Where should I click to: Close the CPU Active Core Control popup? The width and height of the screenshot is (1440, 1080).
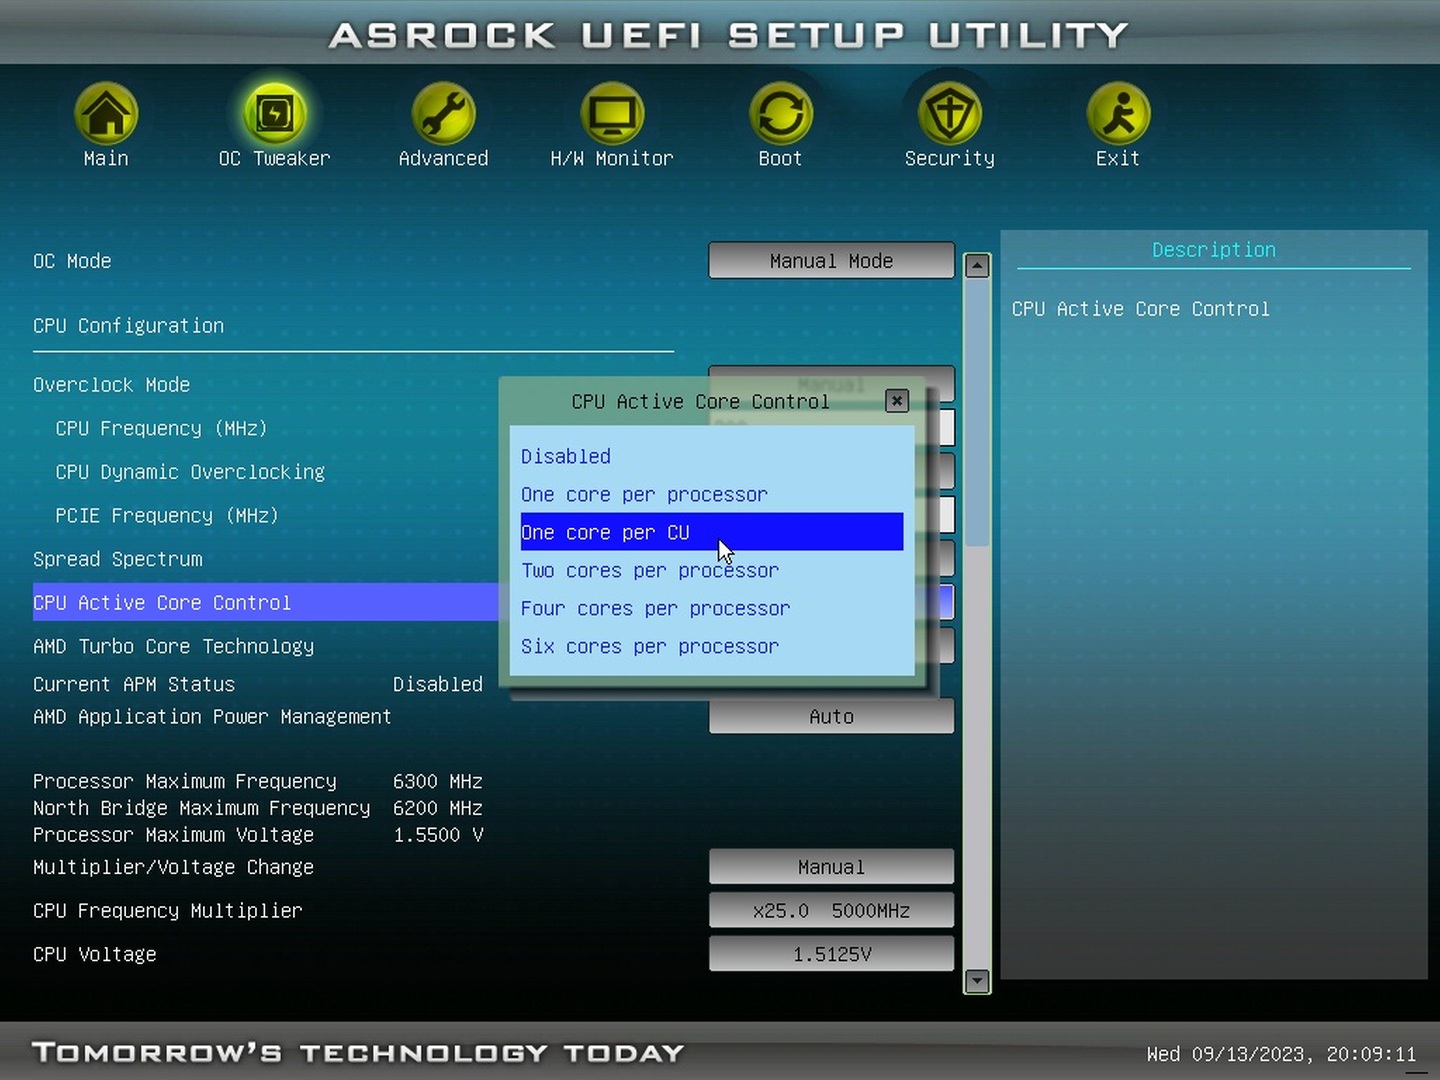point(897,401)
